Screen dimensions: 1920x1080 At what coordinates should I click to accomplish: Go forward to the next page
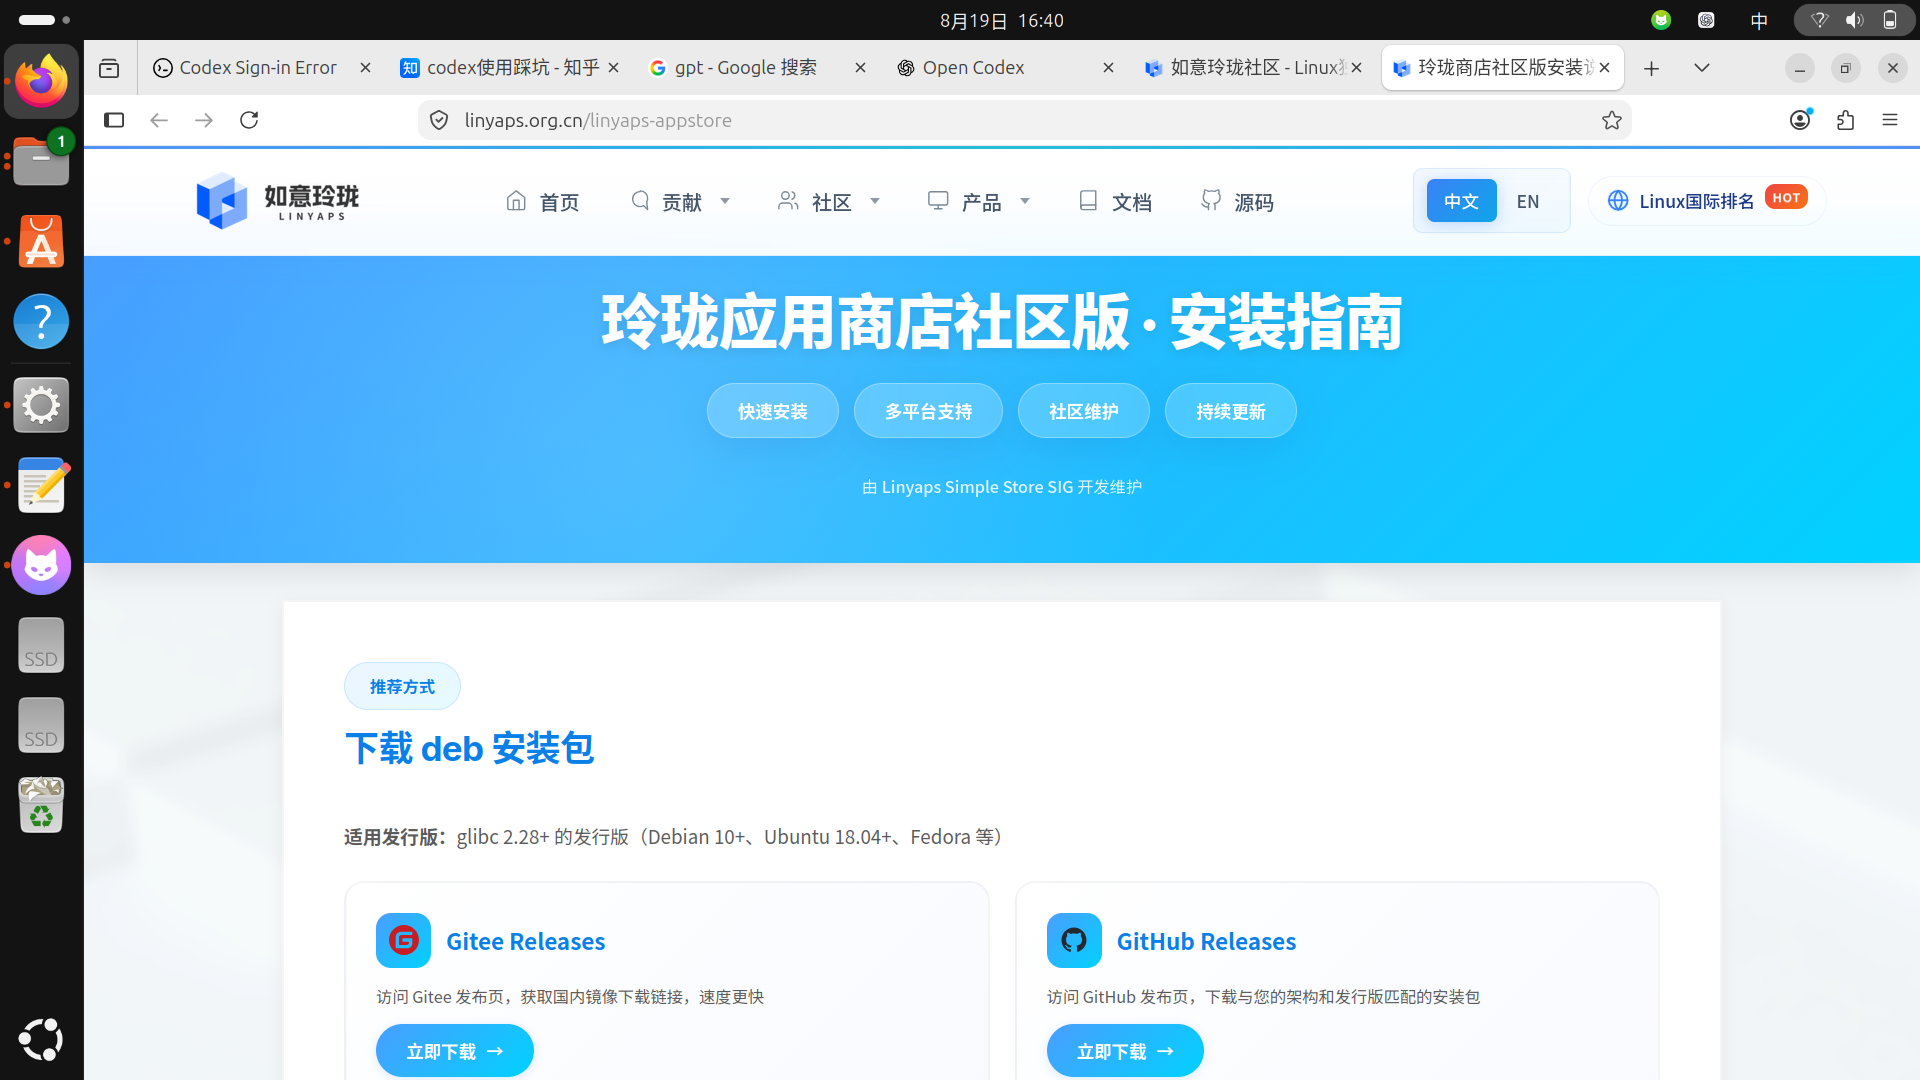[x=204, y=120]
